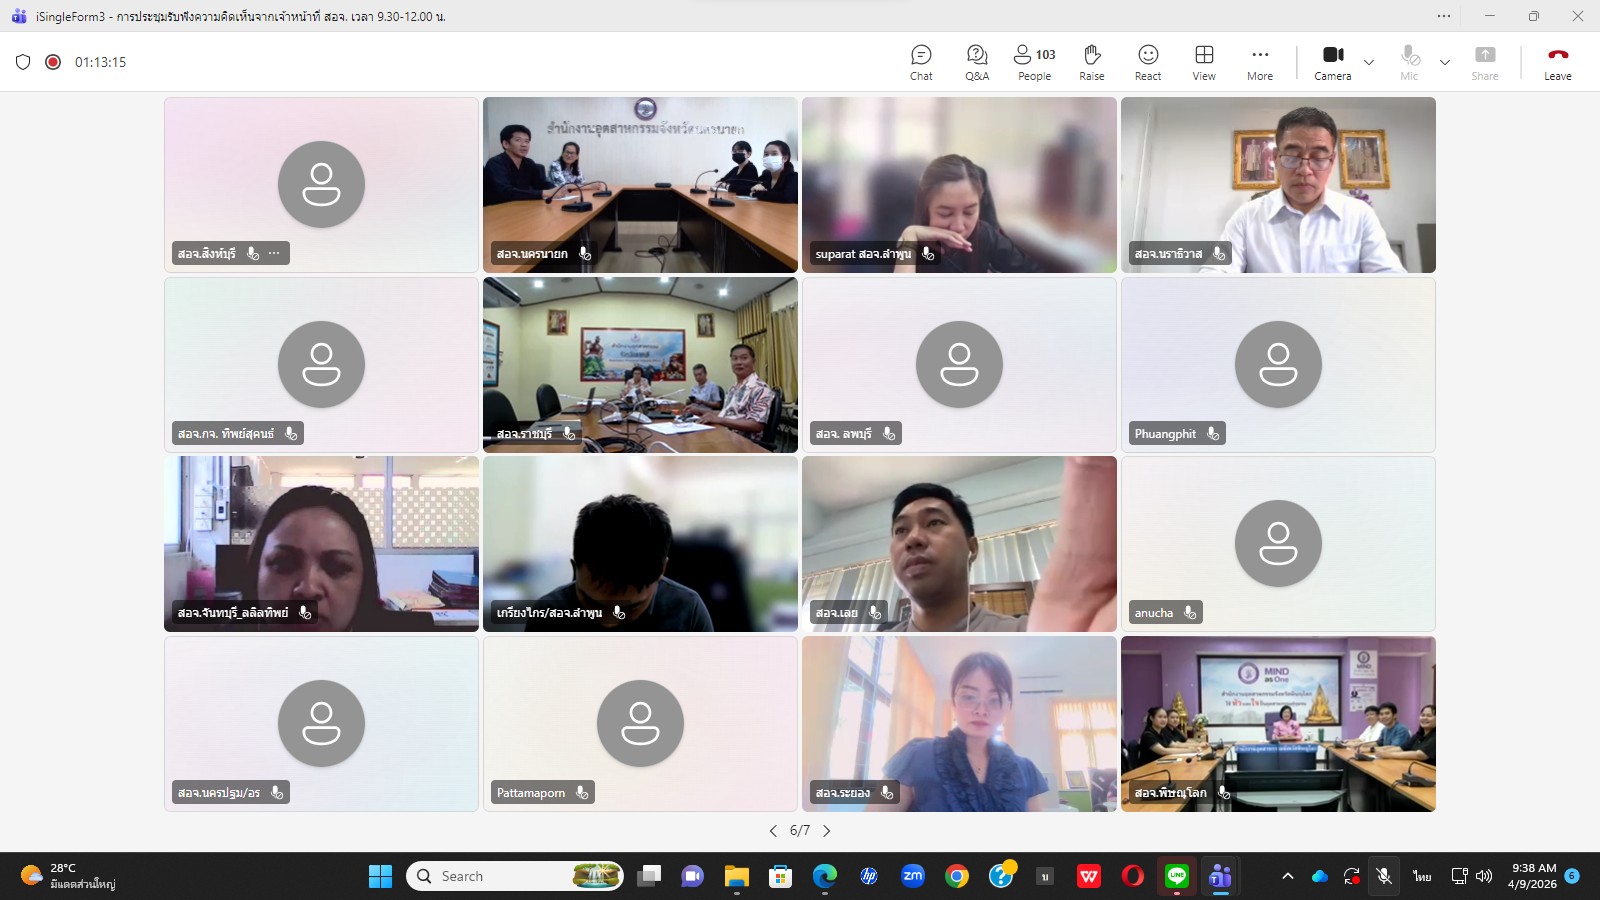Raise your hand in the meeting

tap(1092, 62)
